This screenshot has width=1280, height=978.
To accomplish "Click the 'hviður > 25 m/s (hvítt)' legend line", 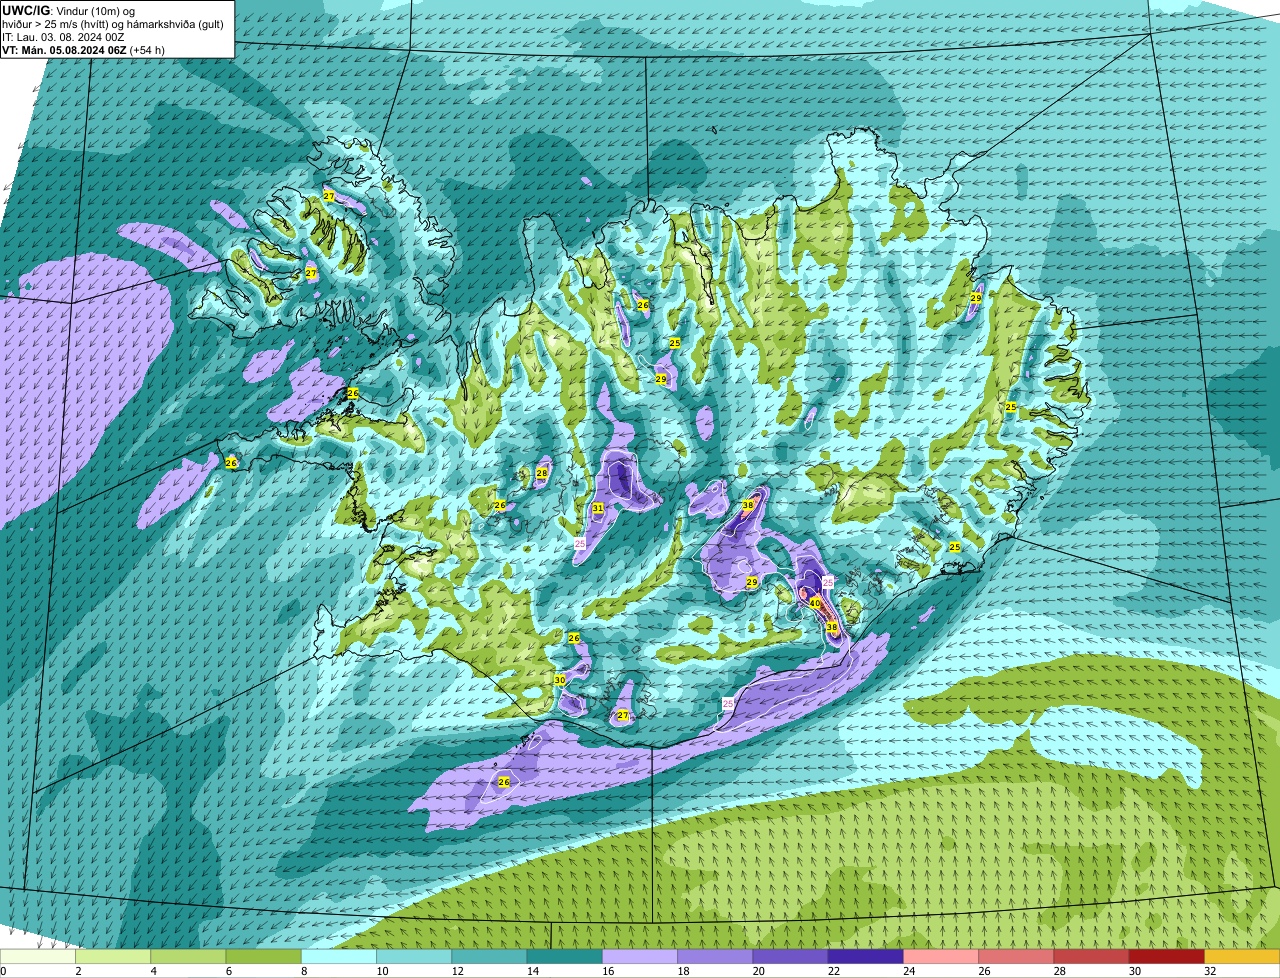I will pos(112,24).
